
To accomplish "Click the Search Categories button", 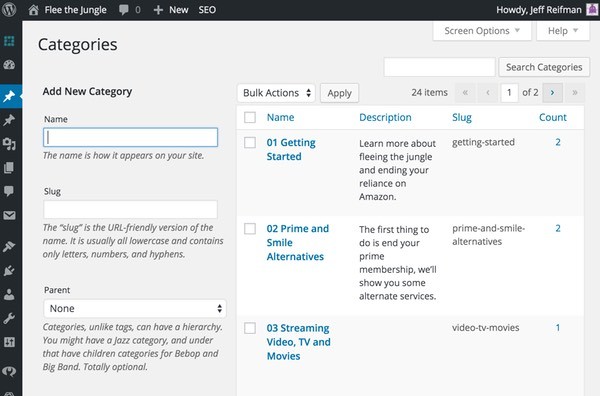I will coord(544,67).
